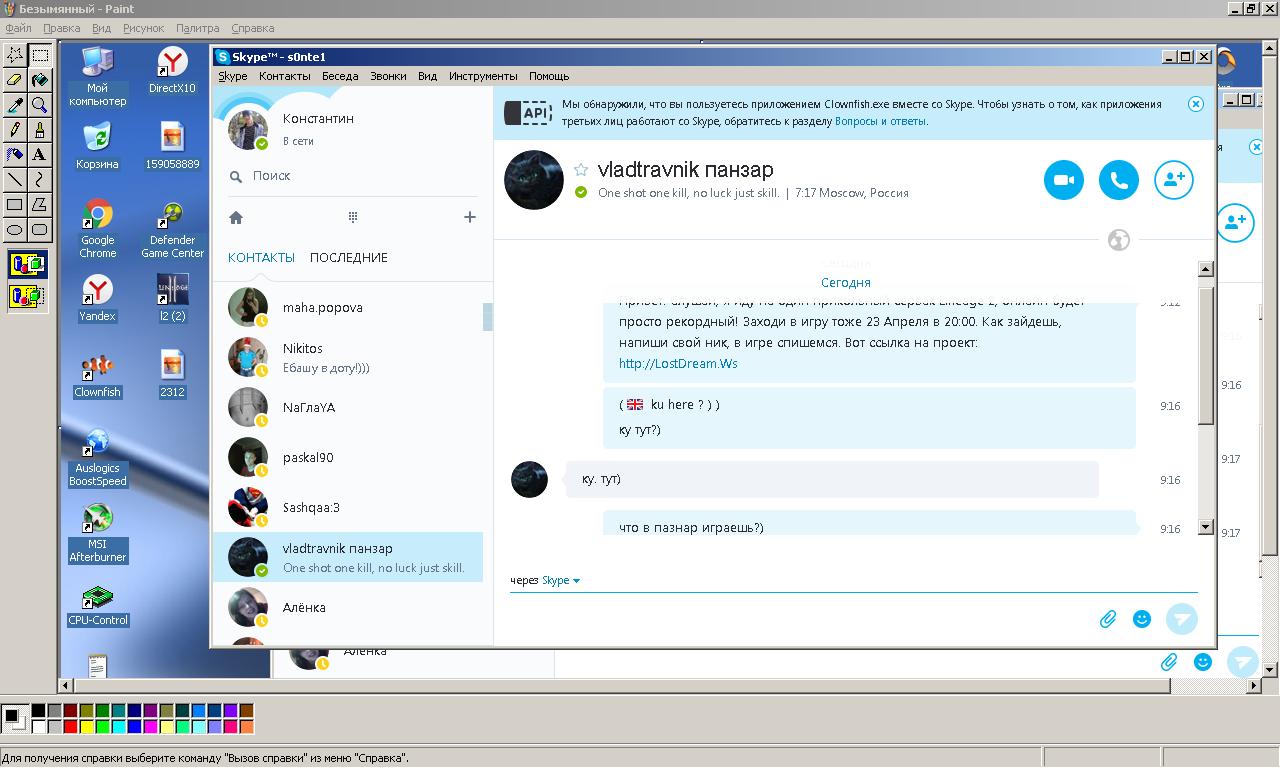Pick the yellow color in Paint palette
The height and width of the screenshot is (768, 1280).
tap(86, 726)
